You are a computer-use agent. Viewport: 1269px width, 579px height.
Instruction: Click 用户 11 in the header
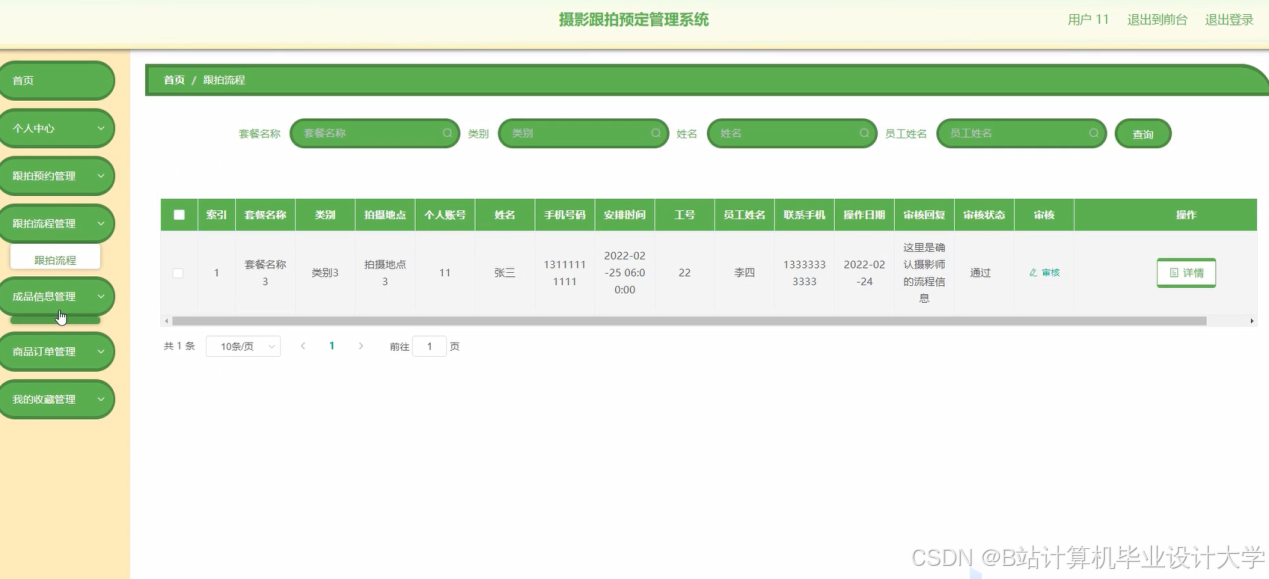1088,19
